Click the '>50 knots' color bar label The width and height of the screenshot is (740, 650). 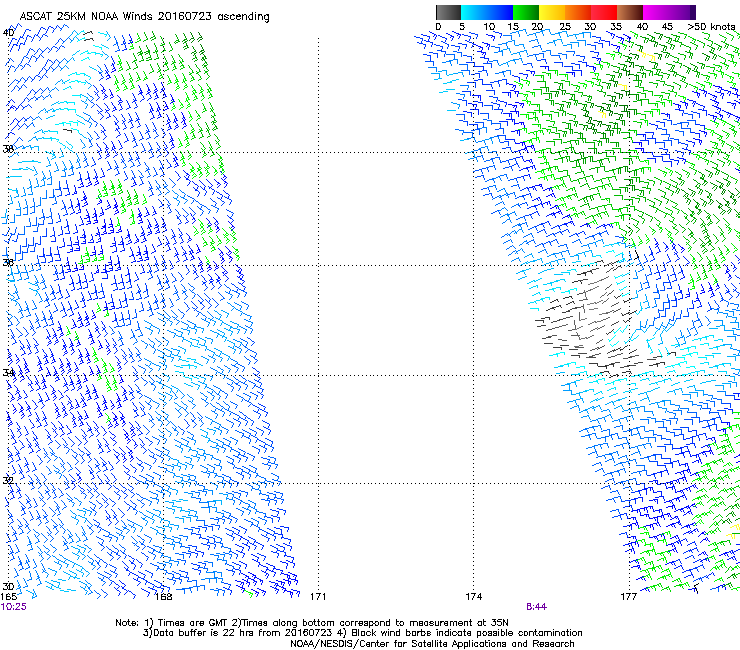(711, 27)
